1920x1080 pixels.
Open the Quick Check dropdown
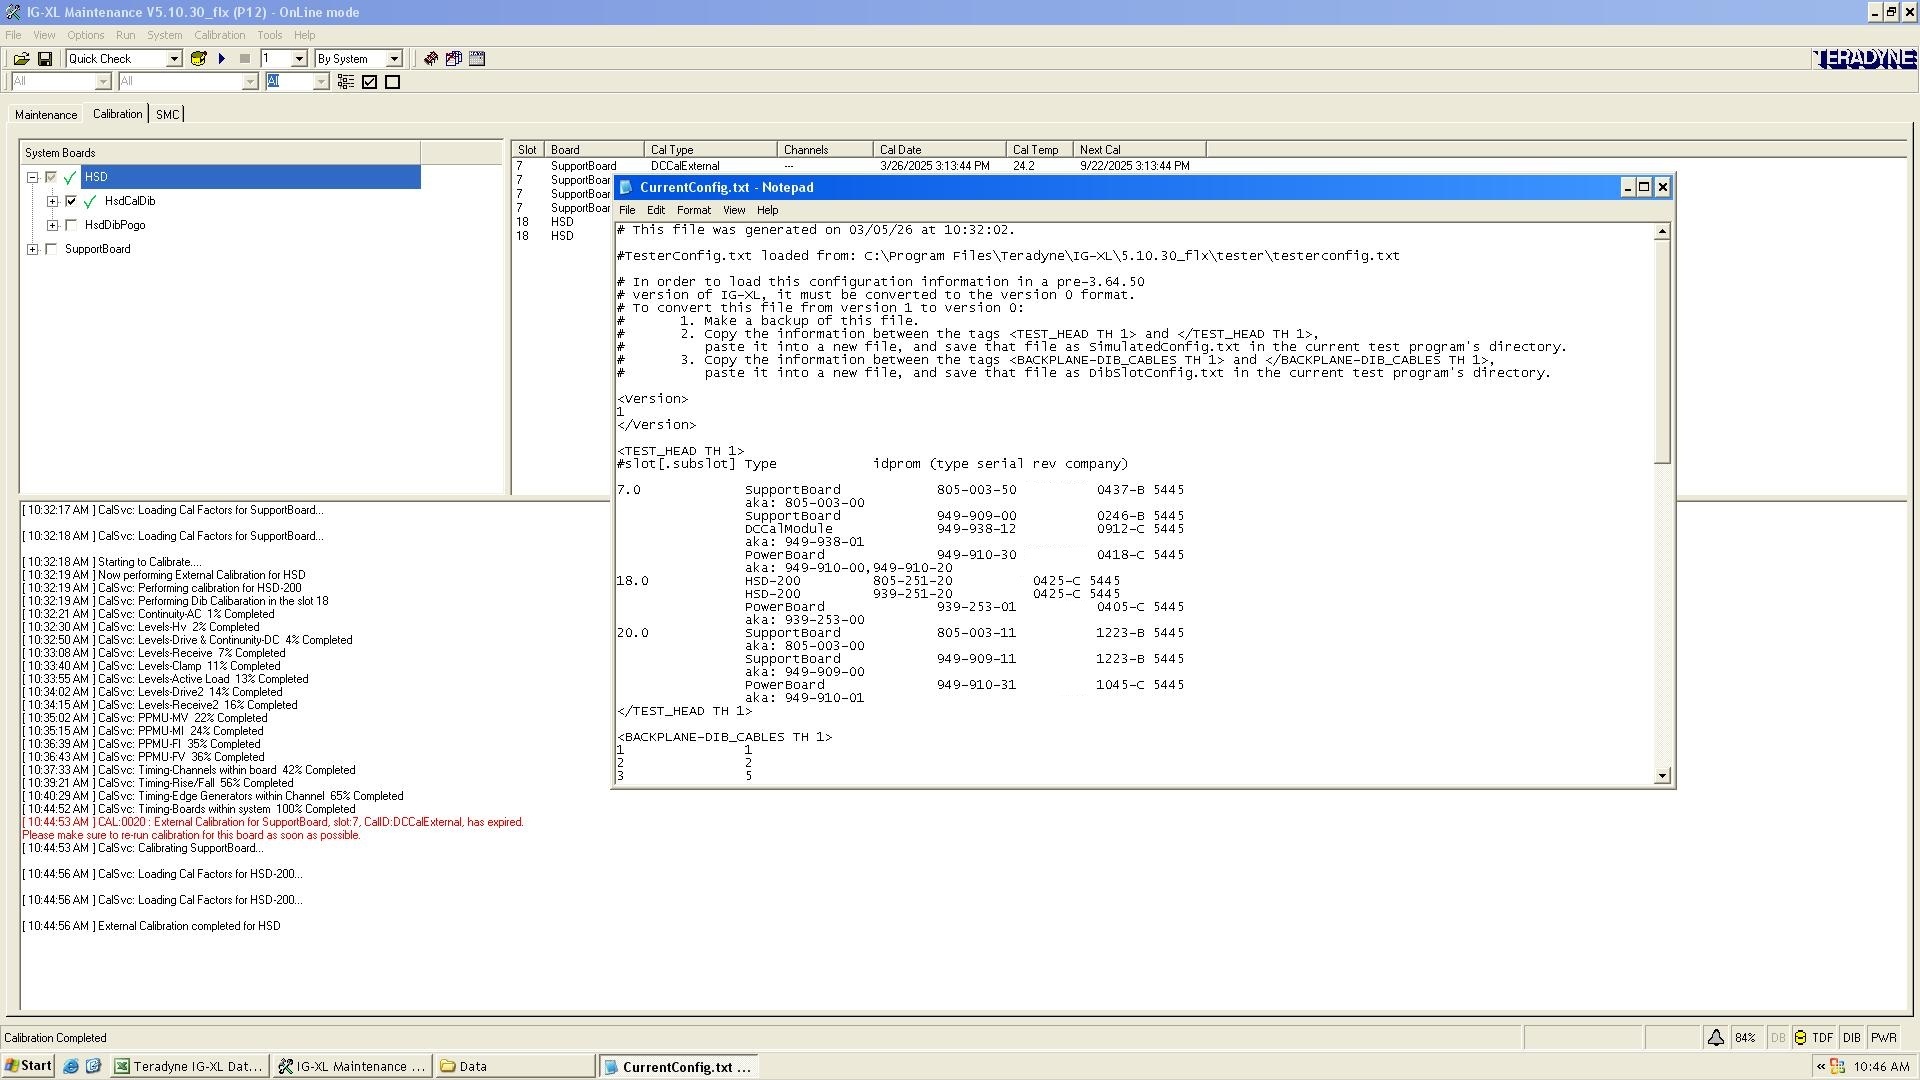[x=173, y=59]
